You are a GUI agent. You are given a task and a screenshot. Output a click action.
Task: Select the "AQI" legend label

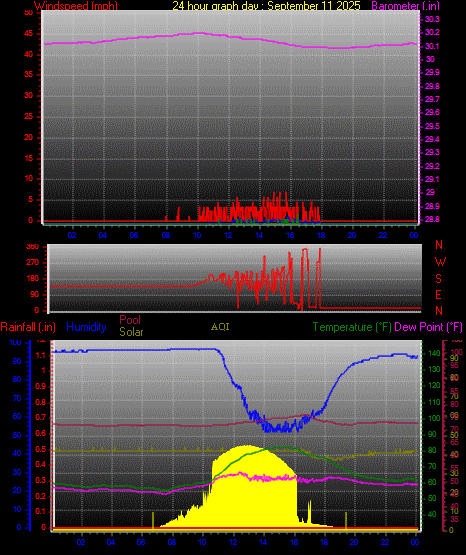[x=220, y=327]
